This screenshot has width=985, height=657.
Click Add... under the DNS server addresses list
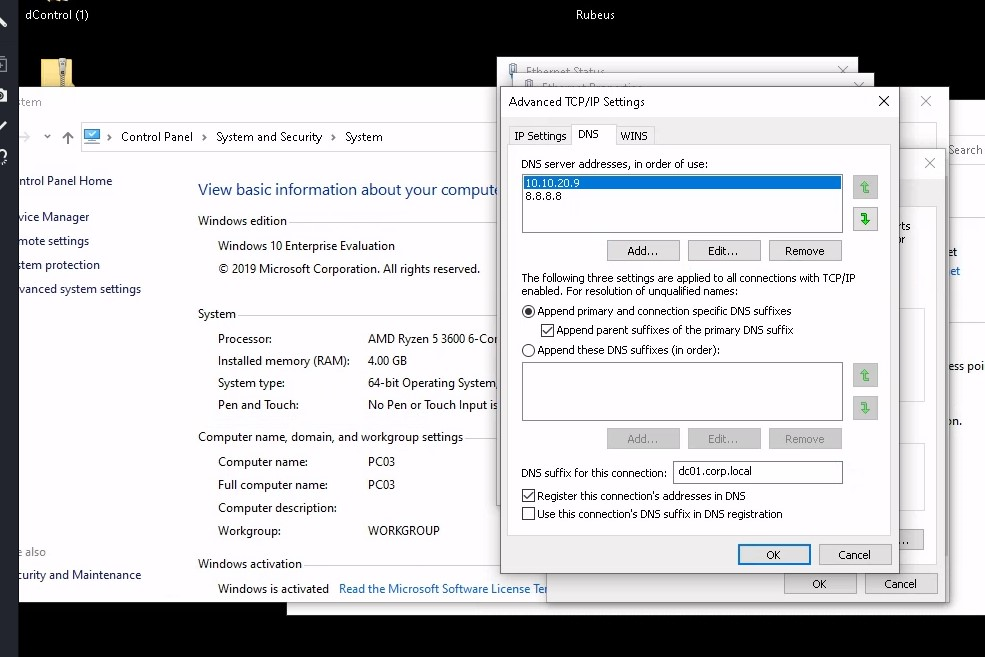pyautogui.click(x=643, y=251)
